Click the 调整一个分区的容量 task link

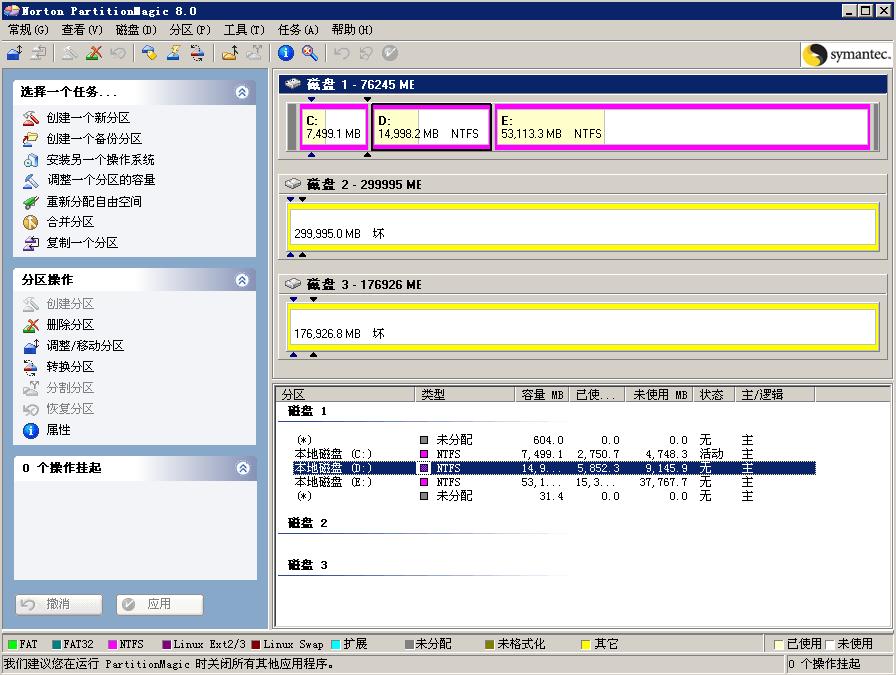click(x=100, y=180)
